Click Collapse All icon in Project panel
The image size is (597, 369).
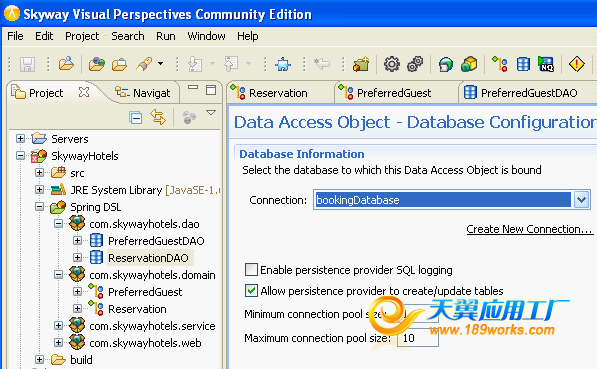[135, 117]
